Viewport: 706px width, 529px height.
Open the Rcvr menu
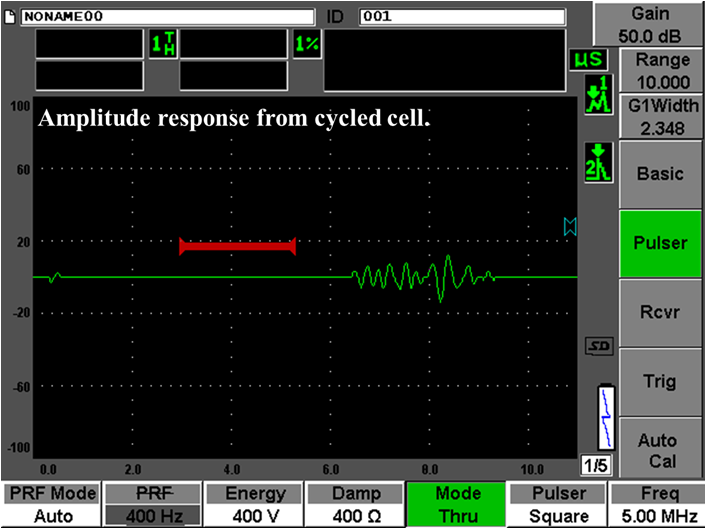pos(661,311)
